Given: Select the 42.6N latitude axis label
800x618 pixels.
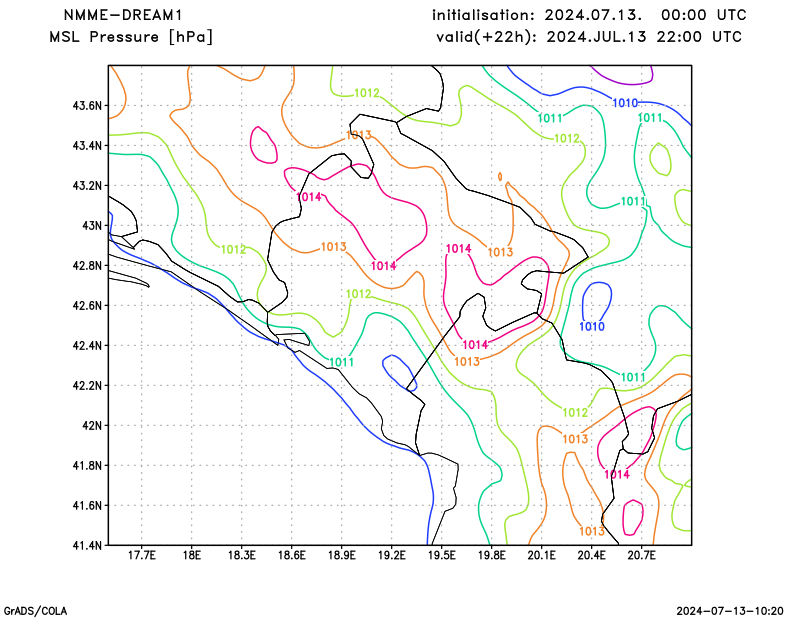Looking at the screenshot, I should tap(88, 306).
